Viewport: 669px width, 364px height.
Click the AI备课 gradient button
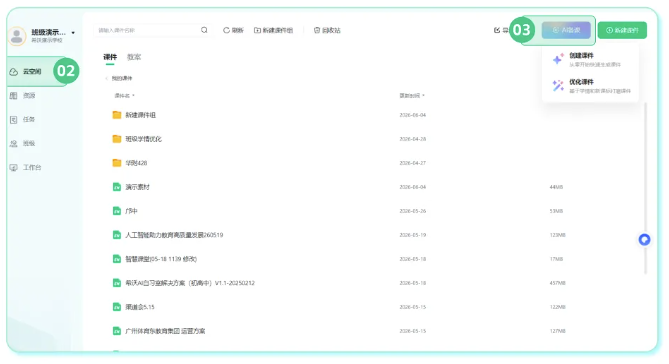[566, 30]
